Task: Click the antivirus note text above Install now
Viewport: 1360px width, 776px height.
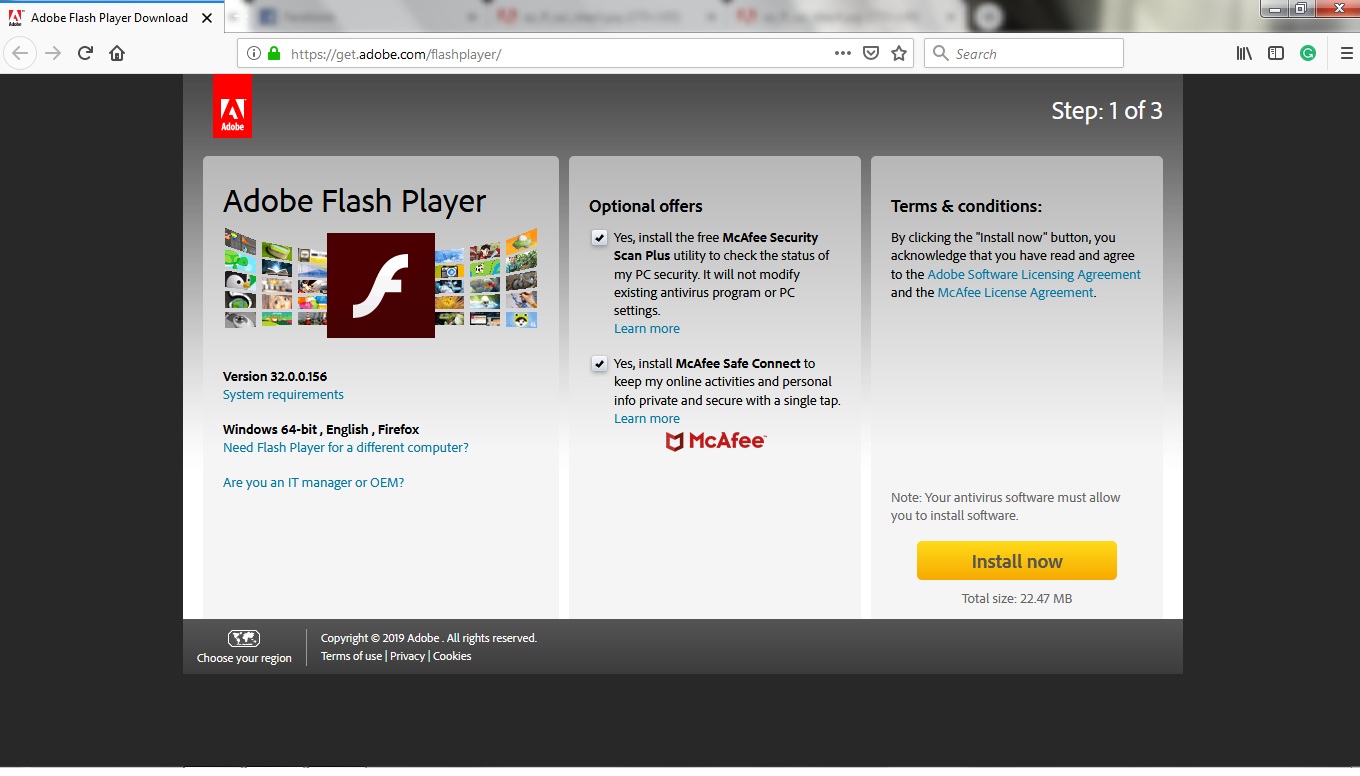Action: pyautogui.click(x=1006, y=507)
